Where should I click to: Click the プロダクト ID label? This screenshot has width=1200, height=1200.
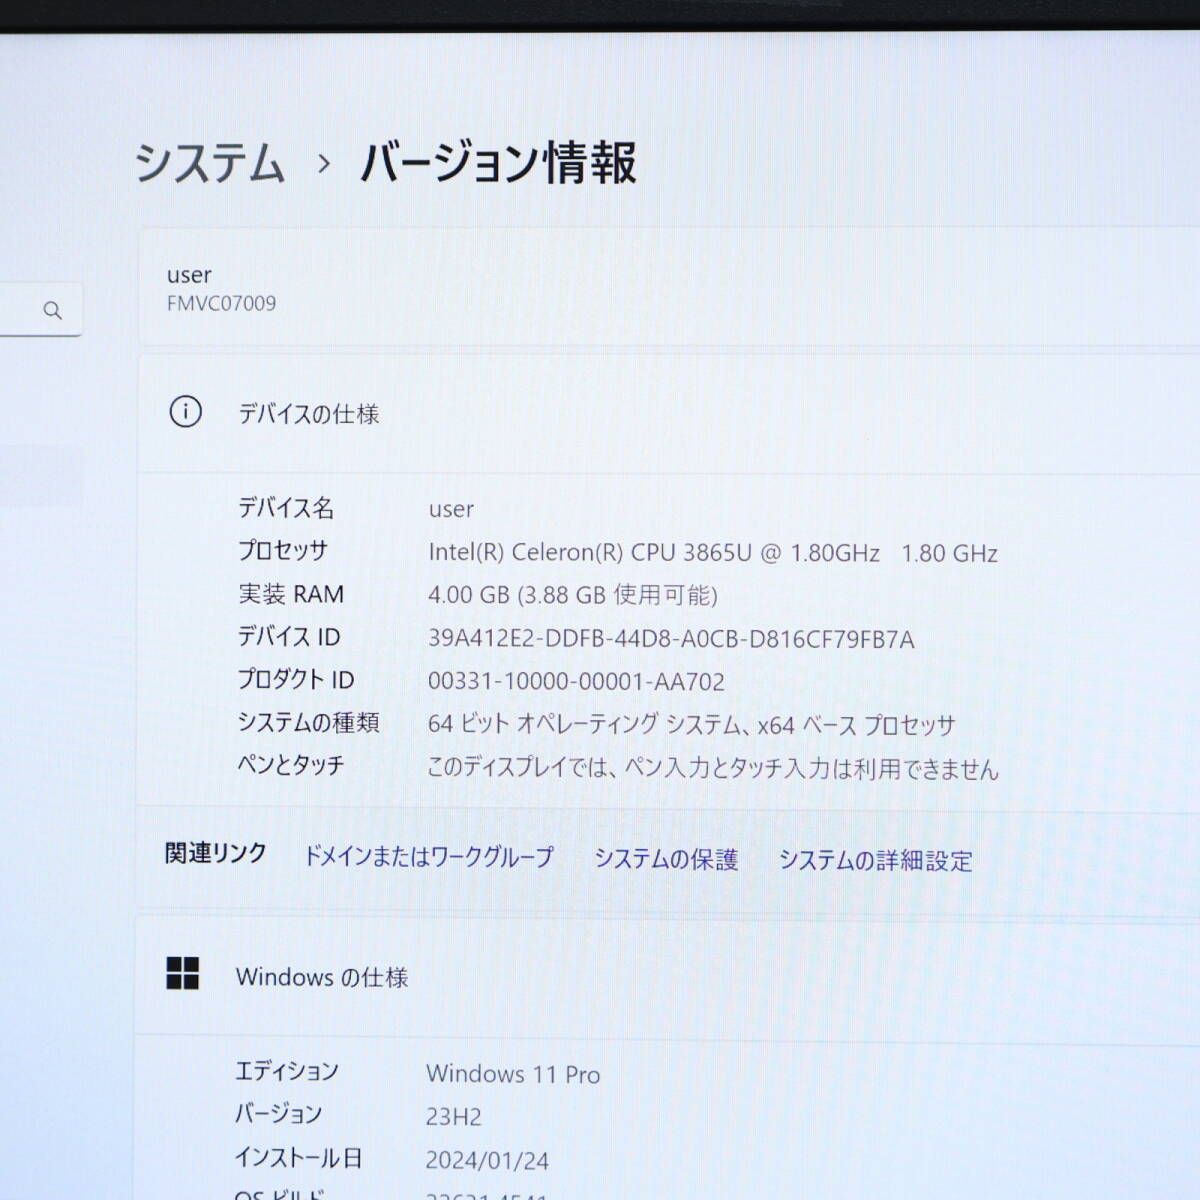pos(296,679)
